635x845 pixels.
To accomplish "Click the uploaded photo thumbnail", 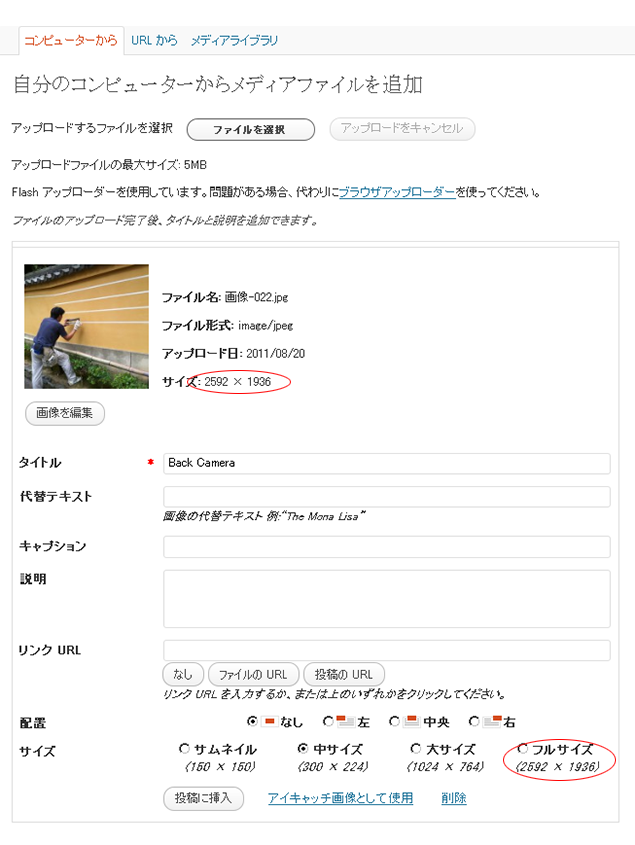I will pos(86,326).
